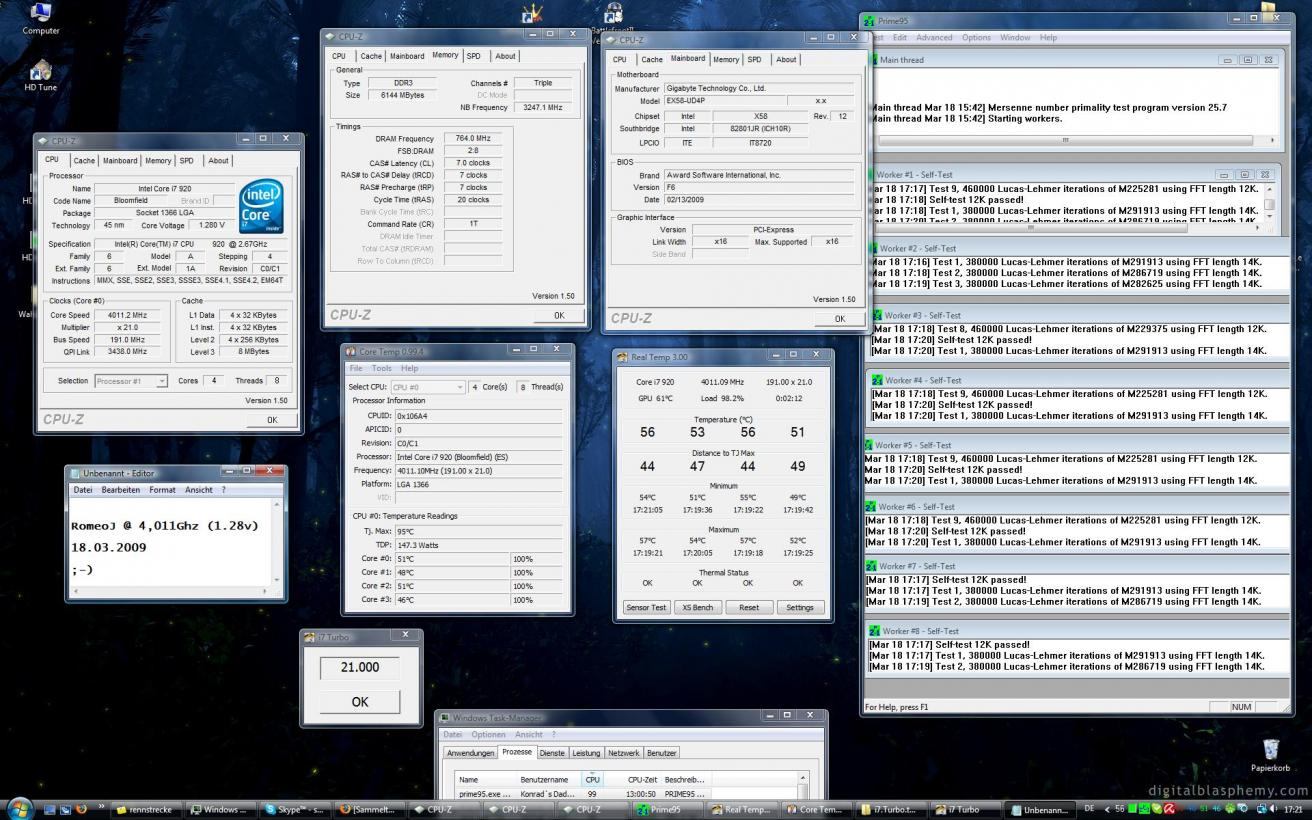Open the Bearbeiten menu in Editor

click(120, 490)
